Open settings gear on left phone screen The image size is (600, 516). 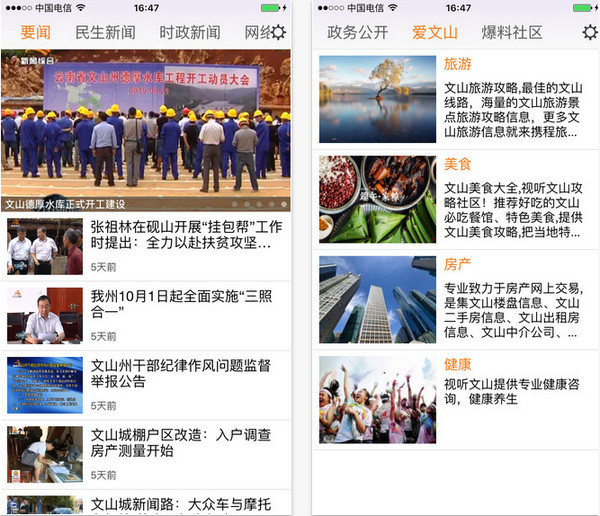coord(279,33)
